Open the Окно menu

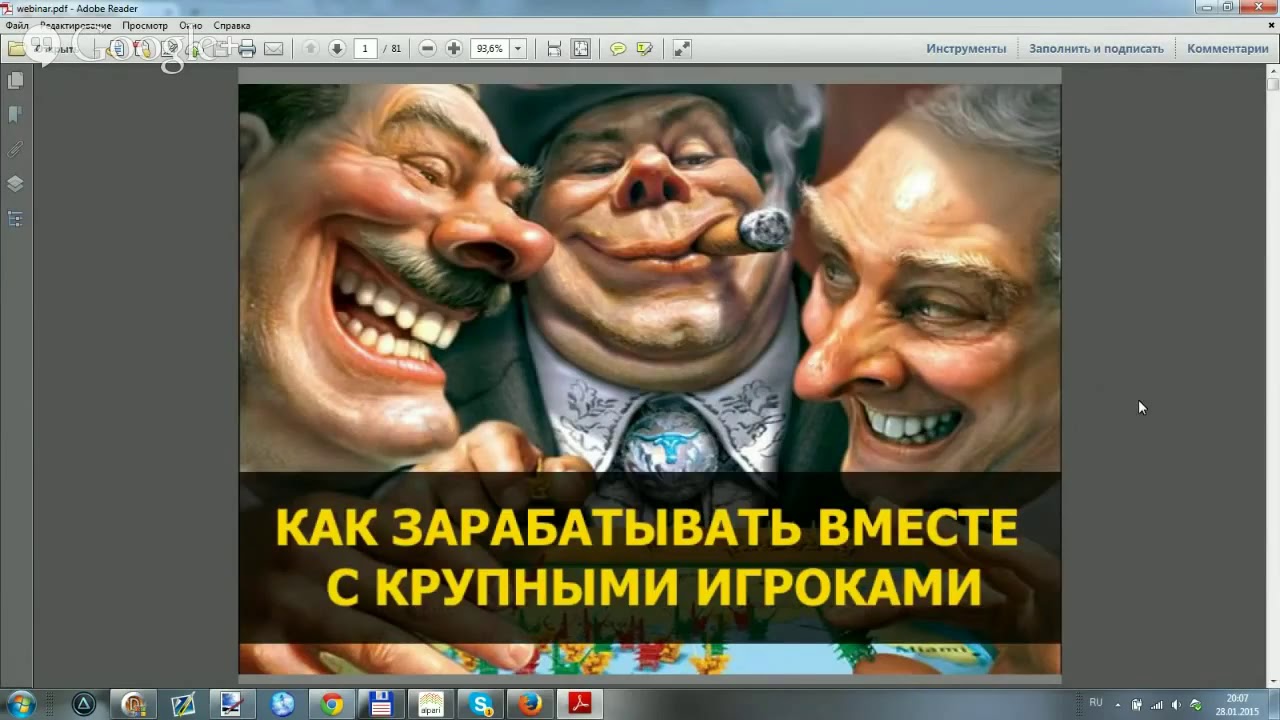(190, 25)
